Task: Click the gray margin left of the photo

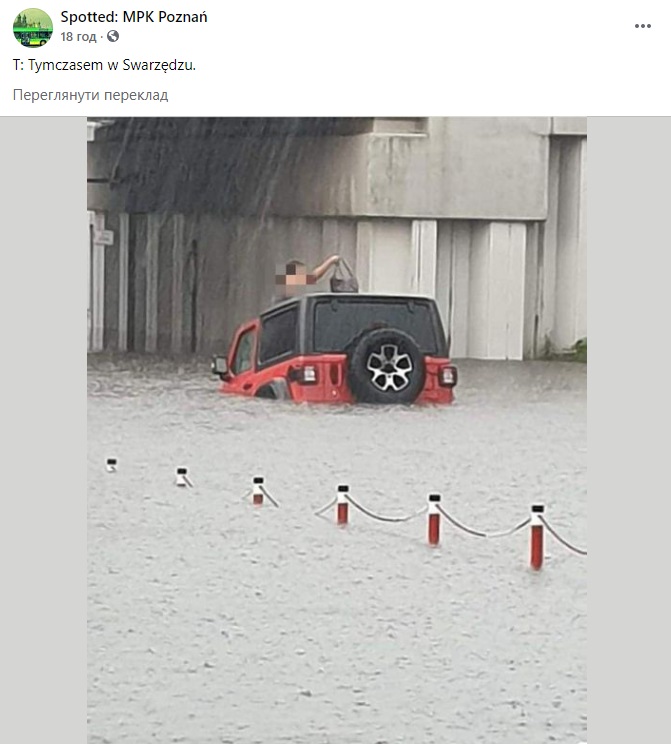Action: [44, 430]
